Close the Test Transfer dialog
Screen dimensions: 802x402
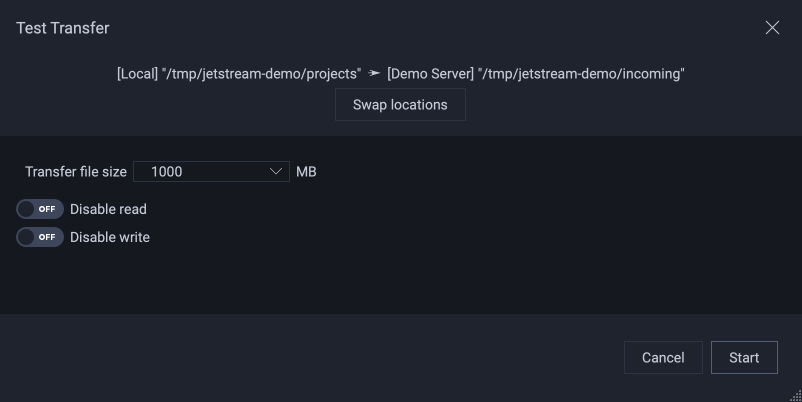(772, 28)
